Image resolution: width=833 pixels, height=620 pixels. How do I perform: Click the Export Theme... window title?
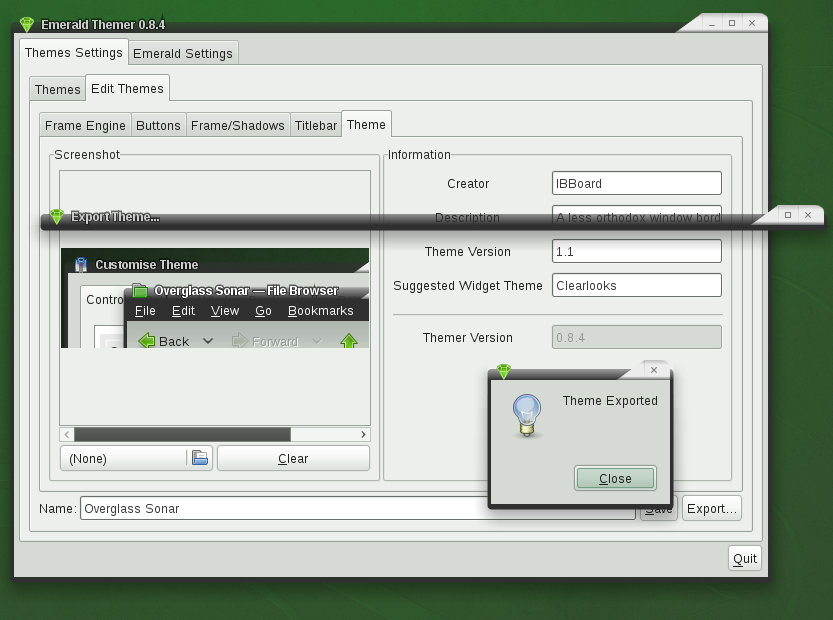click(115, 217)
